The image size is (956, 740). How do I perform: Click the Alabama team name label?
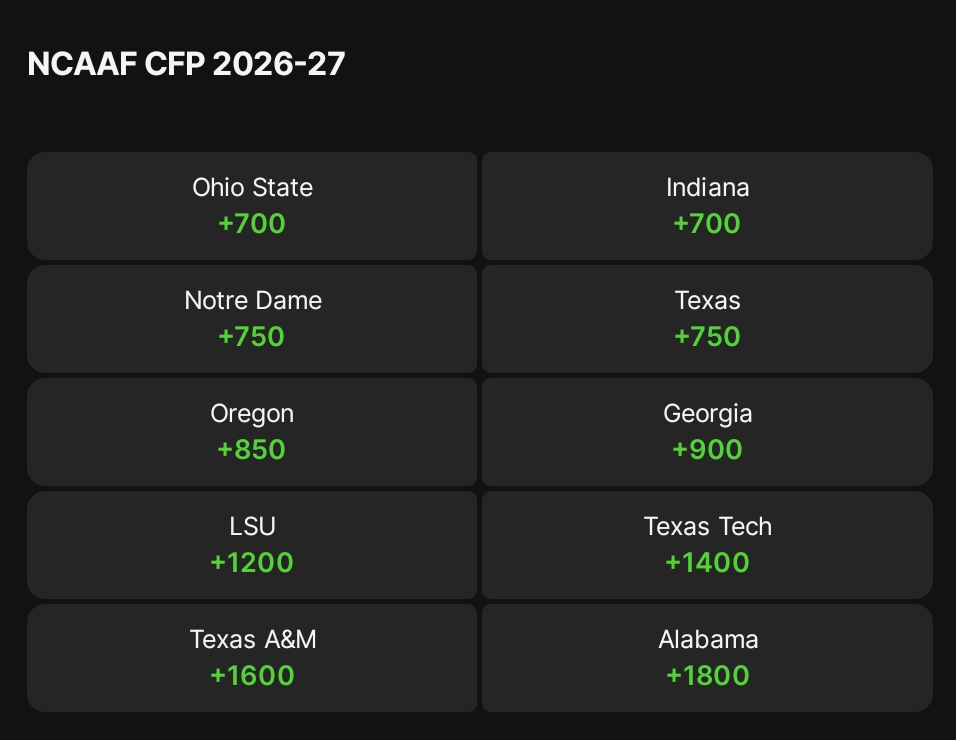point(707,640)
